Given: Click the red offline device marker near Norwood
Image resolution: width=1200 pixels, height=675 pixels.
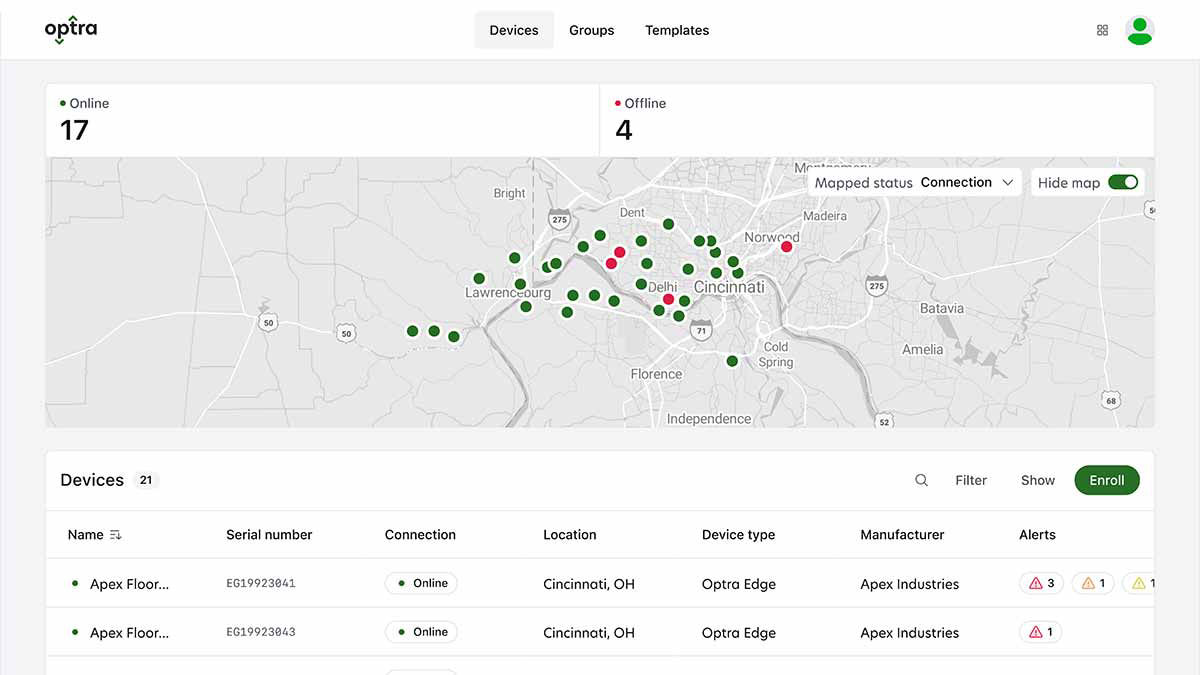Looking at the screenshot, I should pos(787,246).
